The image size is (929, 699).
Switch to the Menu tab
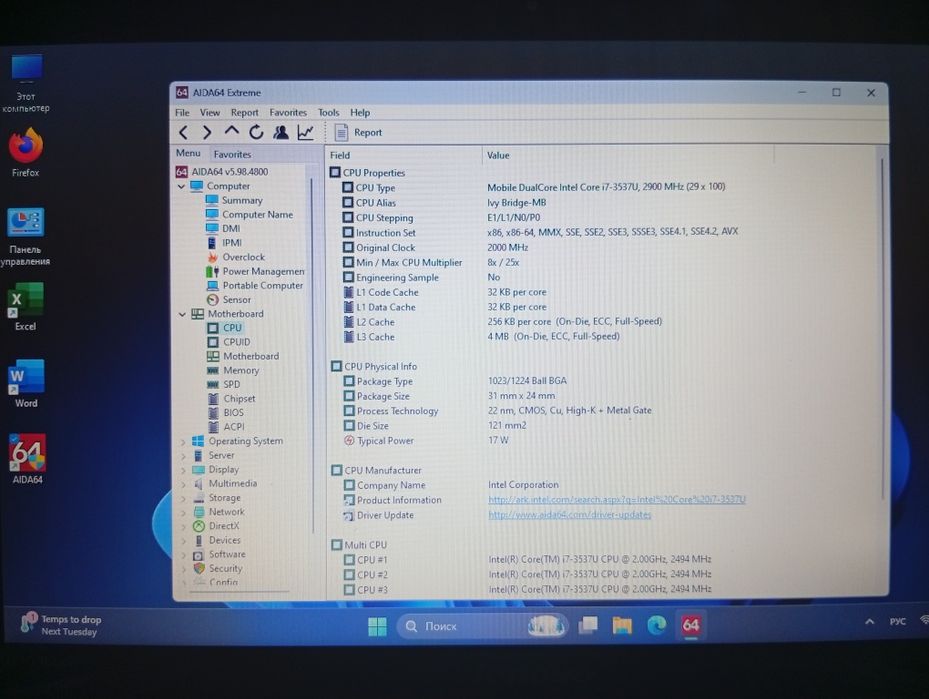pyautogui.click(x=188, y=153)
